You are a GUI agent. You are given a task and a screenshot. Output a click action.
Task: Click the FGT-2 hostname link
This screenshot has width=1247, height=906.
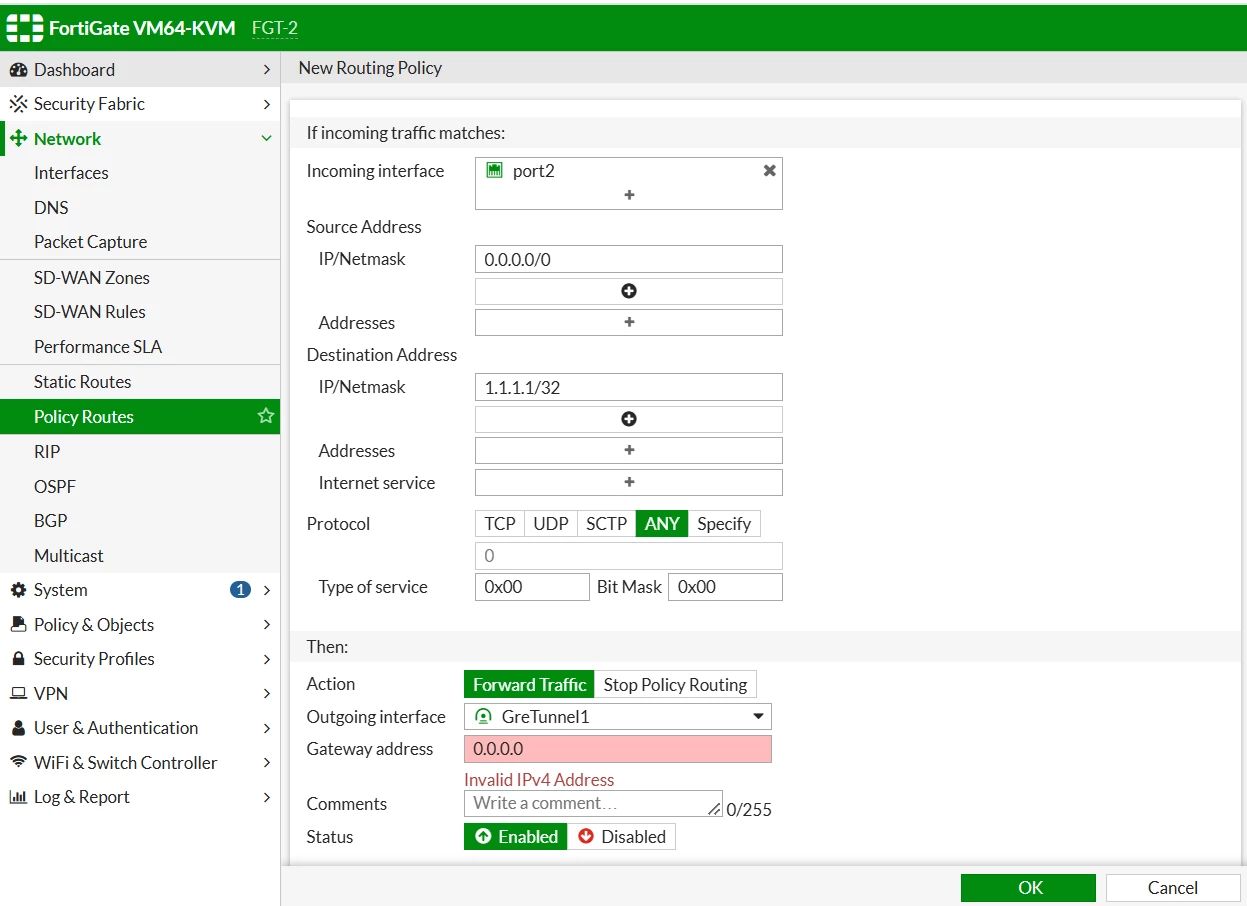(x=275, y=28)
